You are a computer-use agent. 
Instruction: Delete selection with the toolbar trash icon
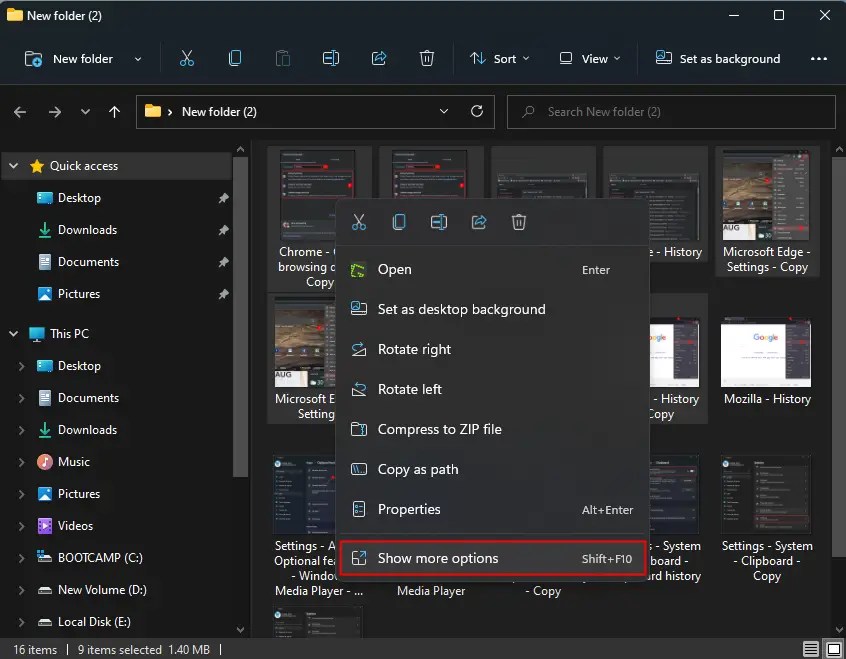click(427, 58)
